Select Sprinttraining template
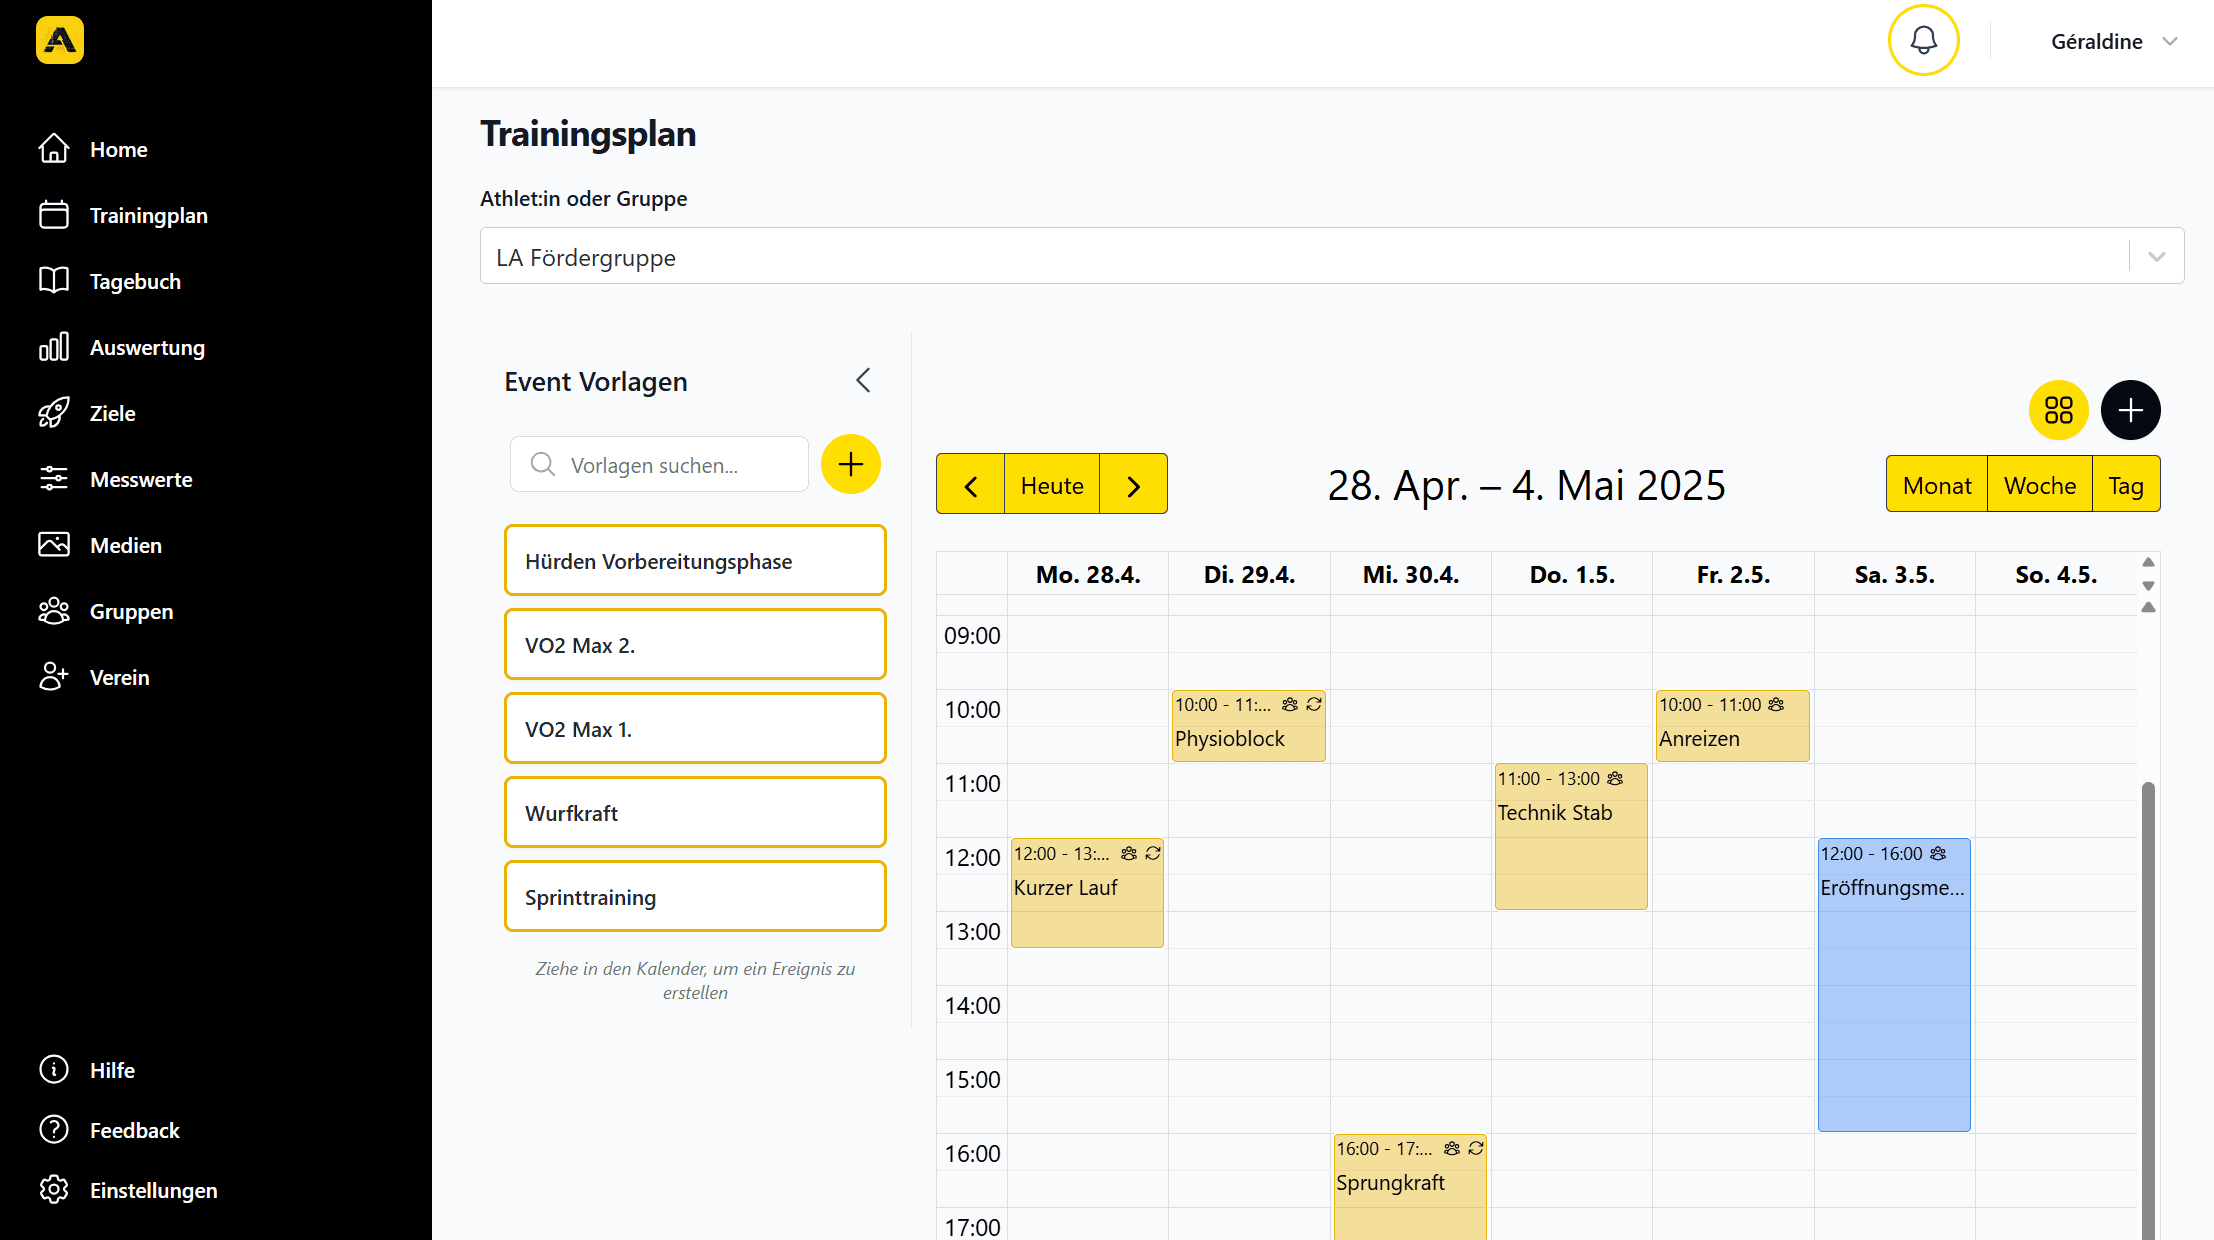Image resolution: width=2214 pixels, height=1240 pixels. pos(695,896)
